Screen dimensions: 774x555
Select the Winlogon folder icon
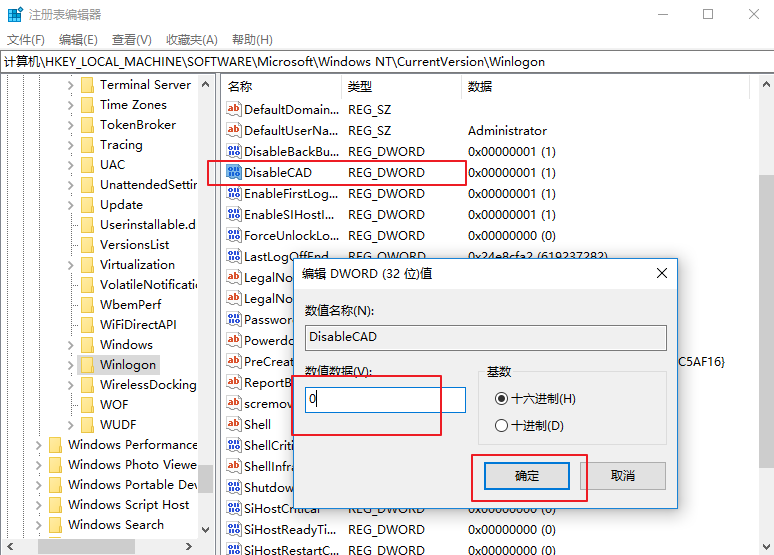tap(87, 365)
